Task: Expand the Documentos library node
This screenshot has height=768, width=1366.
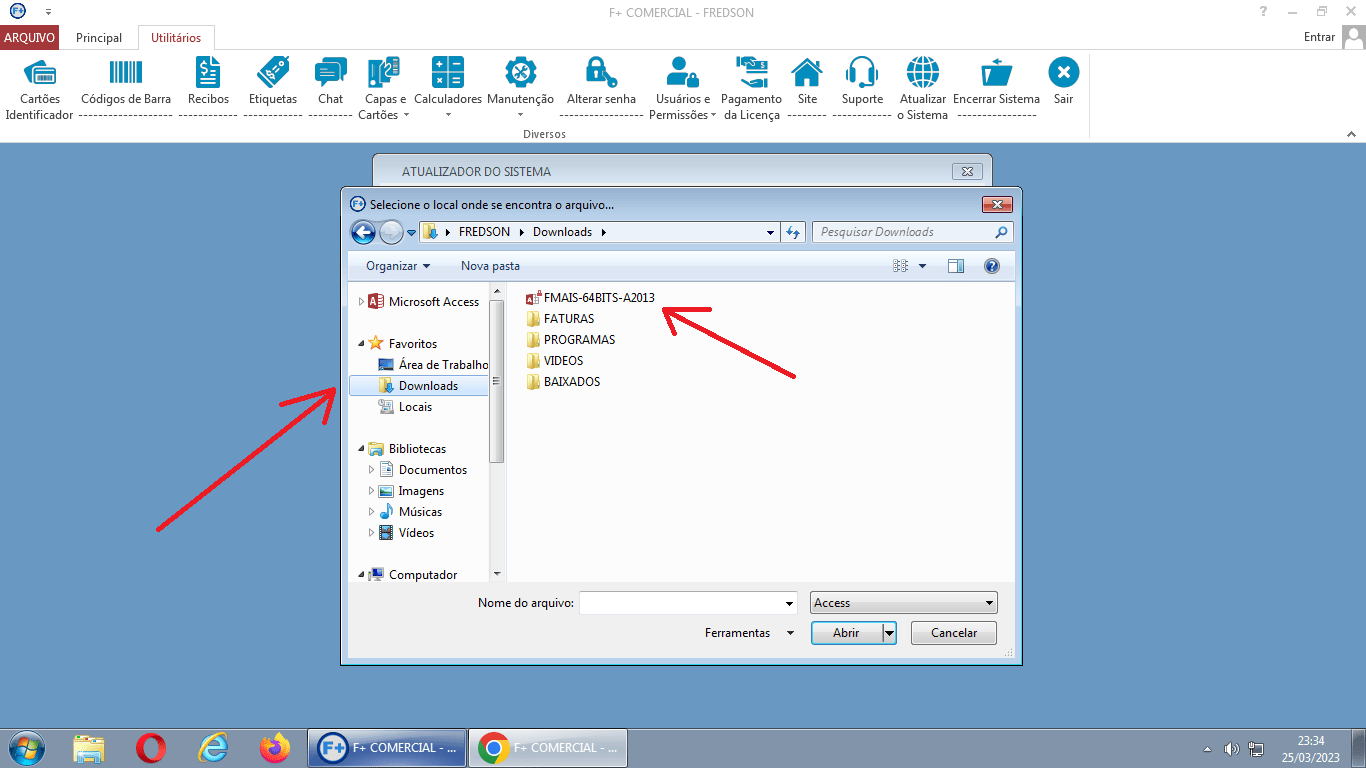Action: click(x=371, y=470)
